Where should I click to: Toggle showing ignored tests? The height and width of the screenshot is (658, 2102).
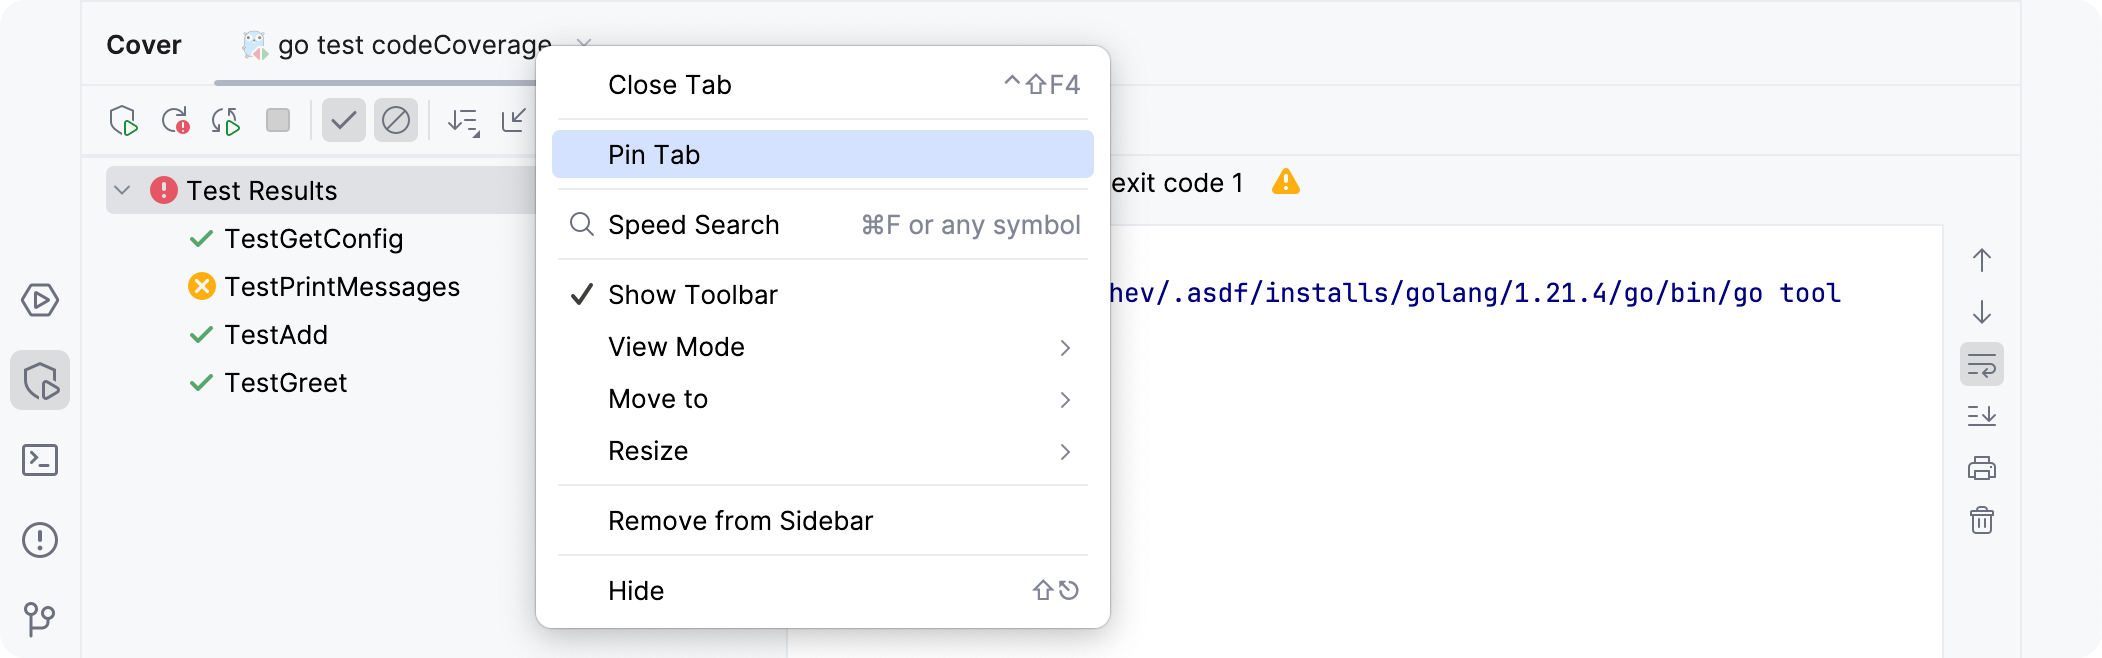[x=396, y=120]
